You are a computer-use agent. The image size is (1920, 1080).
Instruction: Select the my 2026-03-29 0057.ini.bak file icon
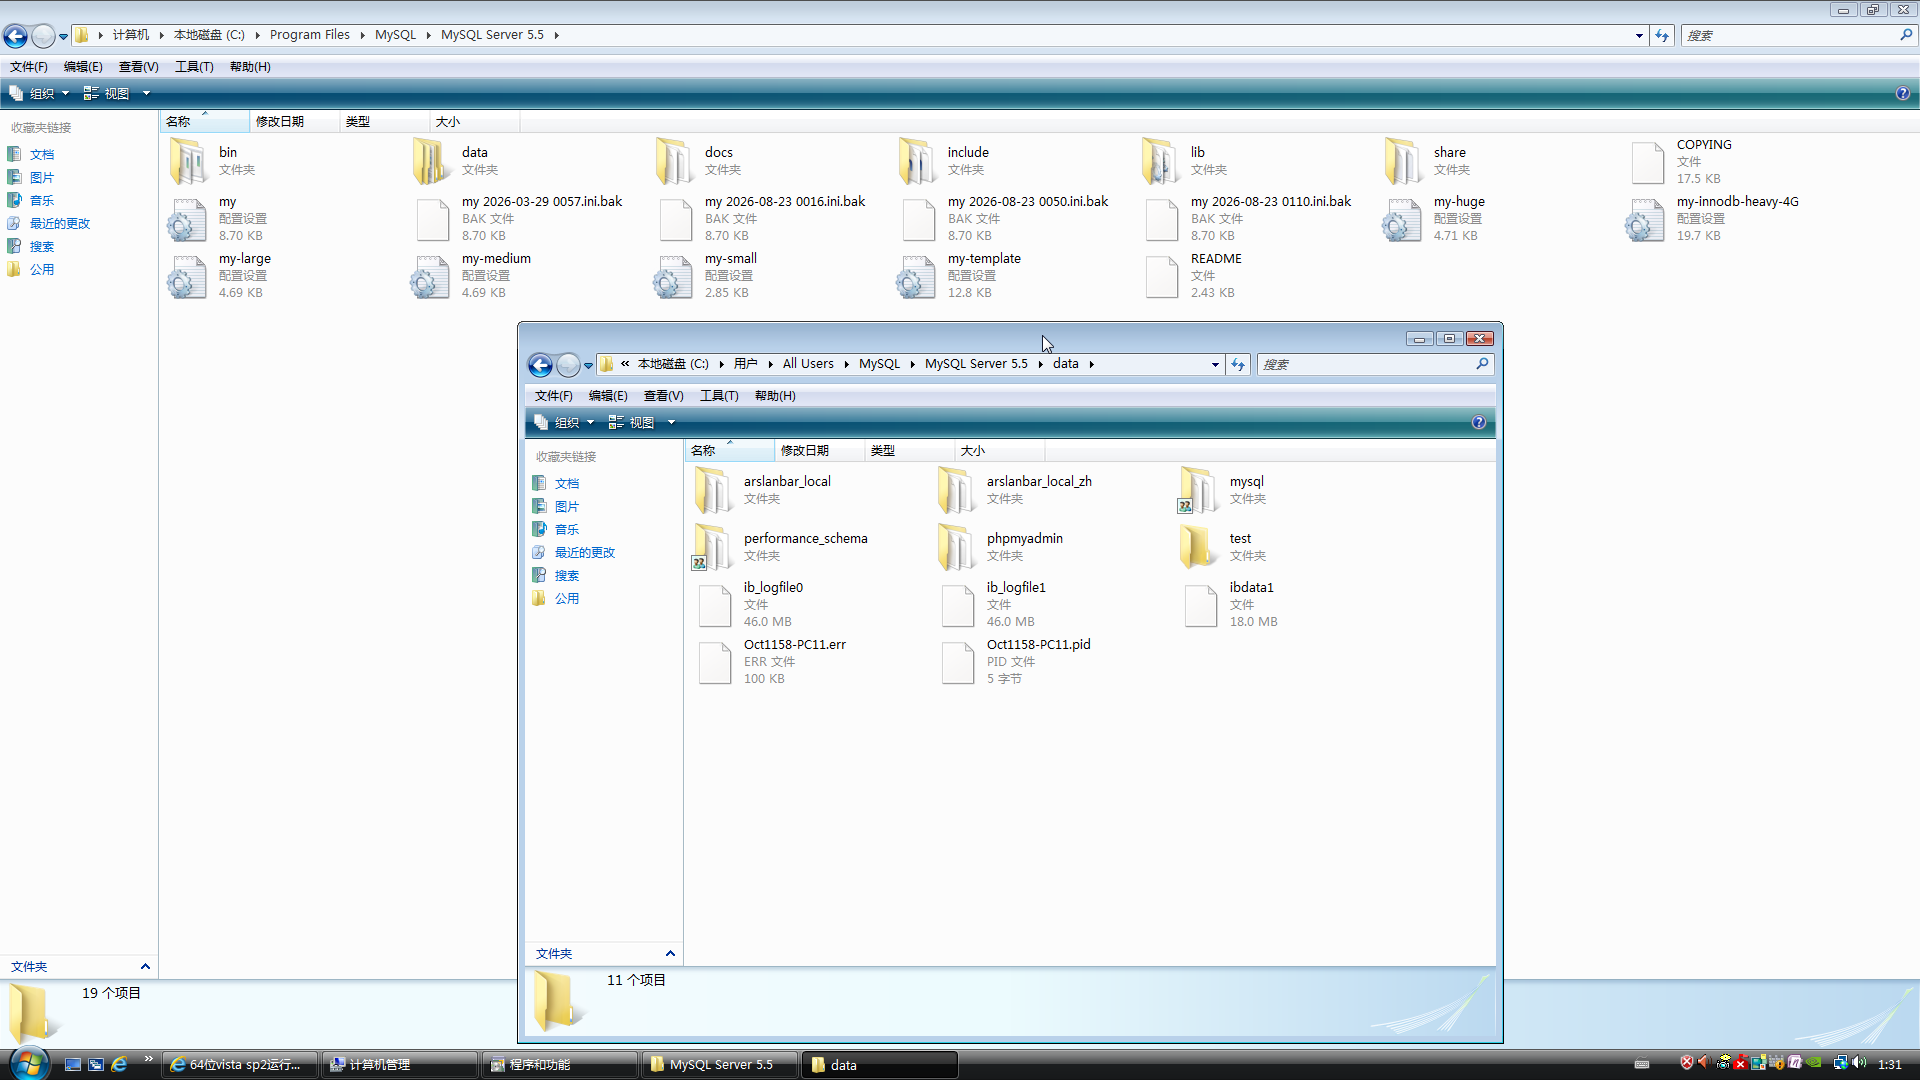(432, 220)
